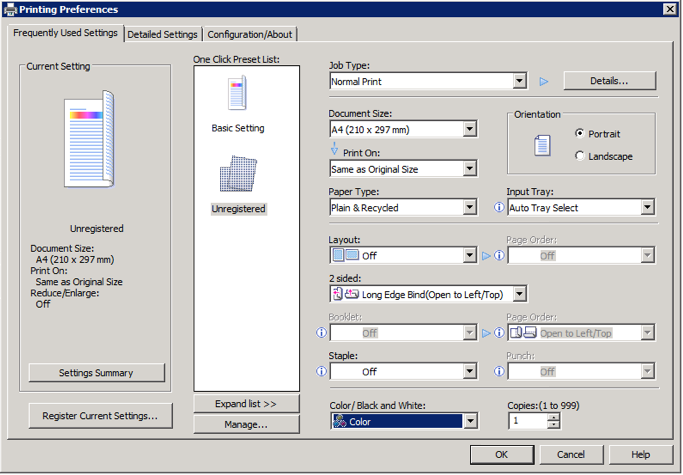Open the Paper Type dropdown
This screenshot has height=475, width=683.
pos(469,207)
